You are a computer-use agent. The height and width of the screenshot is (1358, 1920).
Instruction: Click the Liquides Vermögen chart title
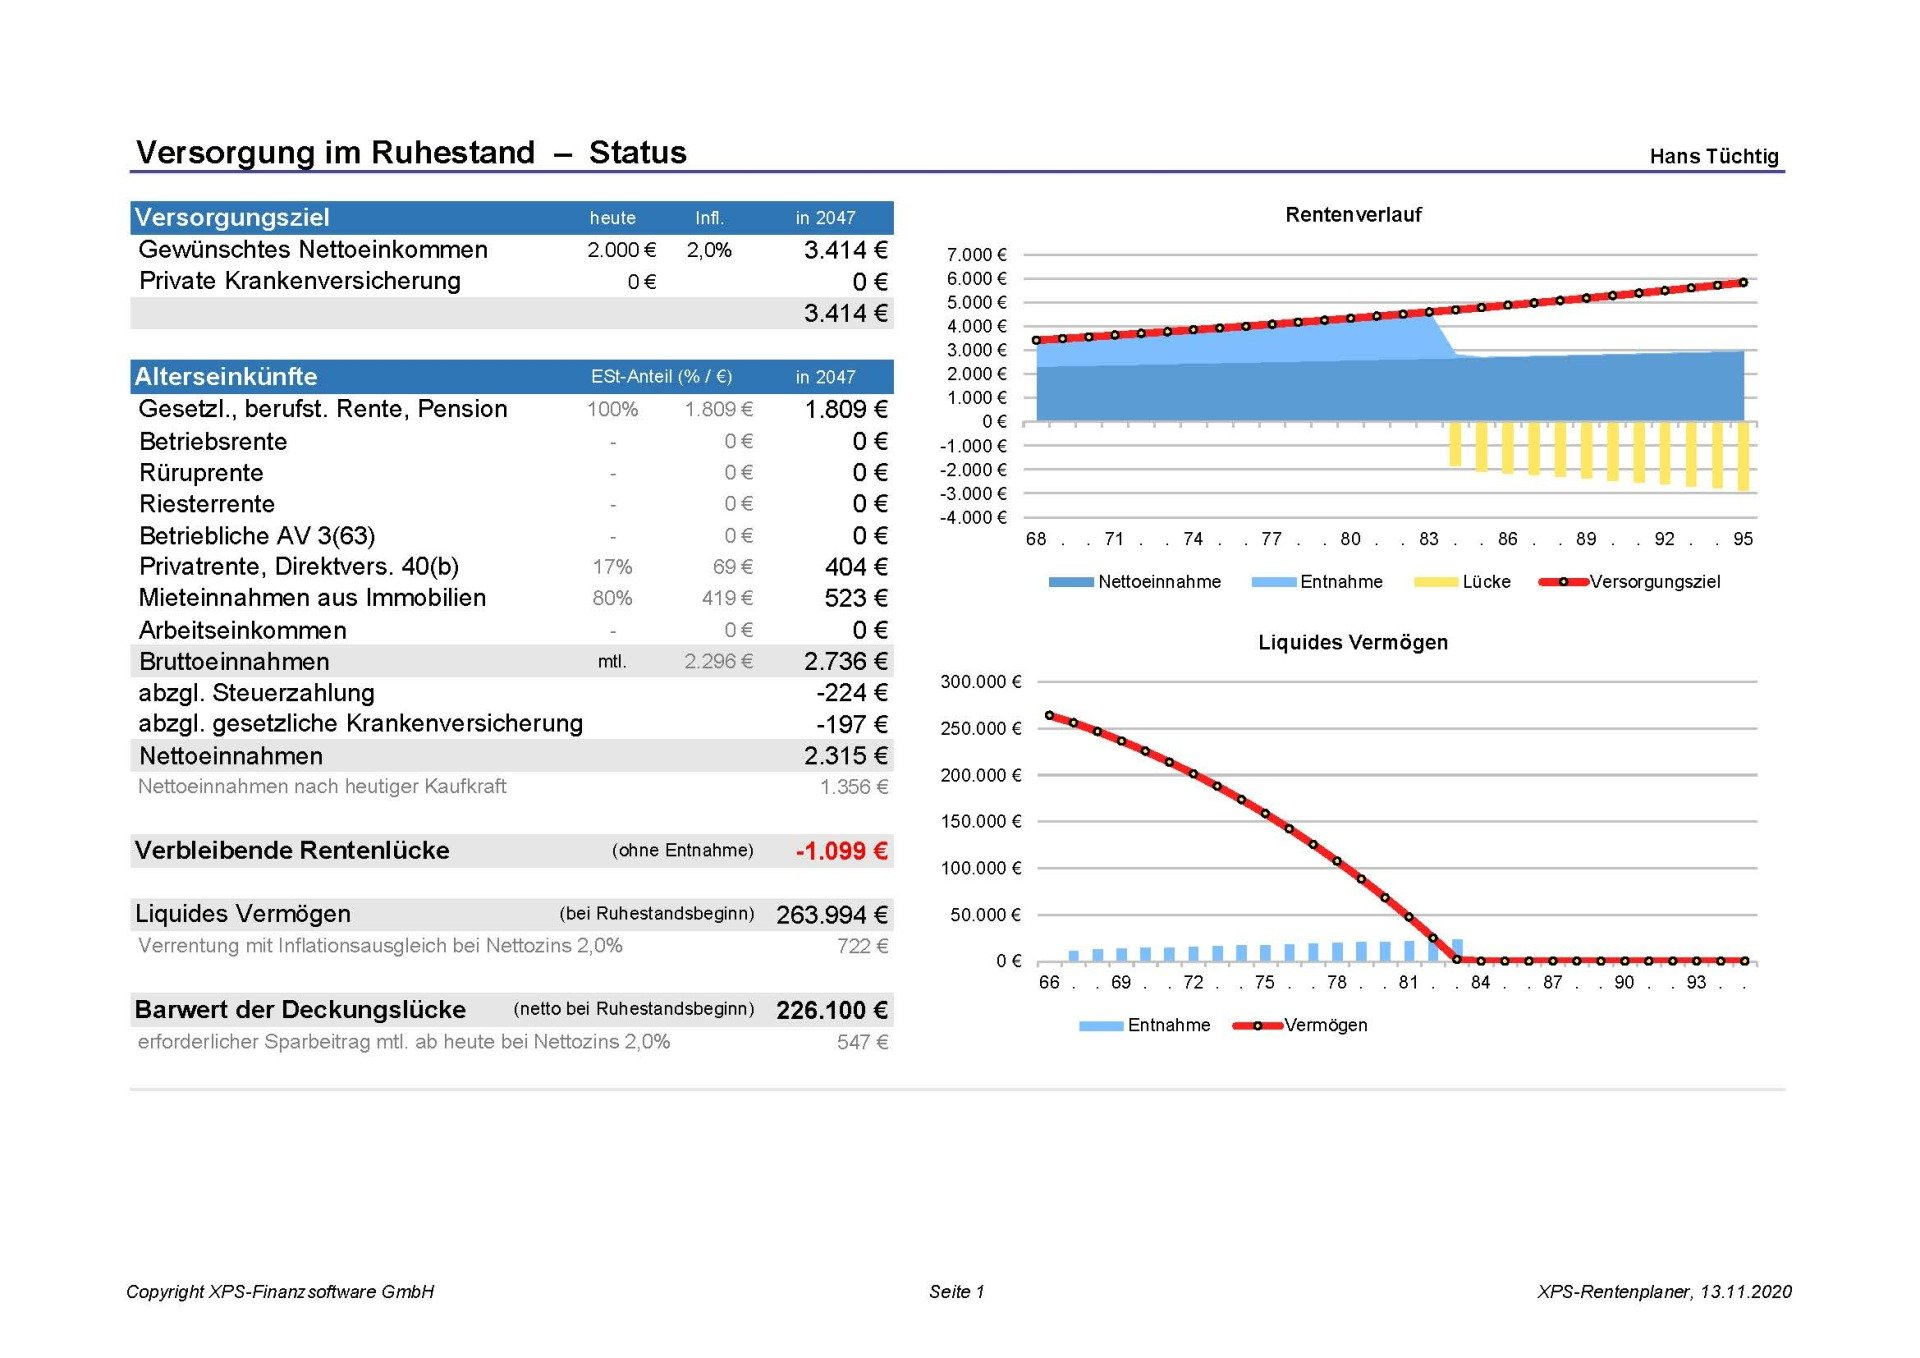pos(1352,642)
